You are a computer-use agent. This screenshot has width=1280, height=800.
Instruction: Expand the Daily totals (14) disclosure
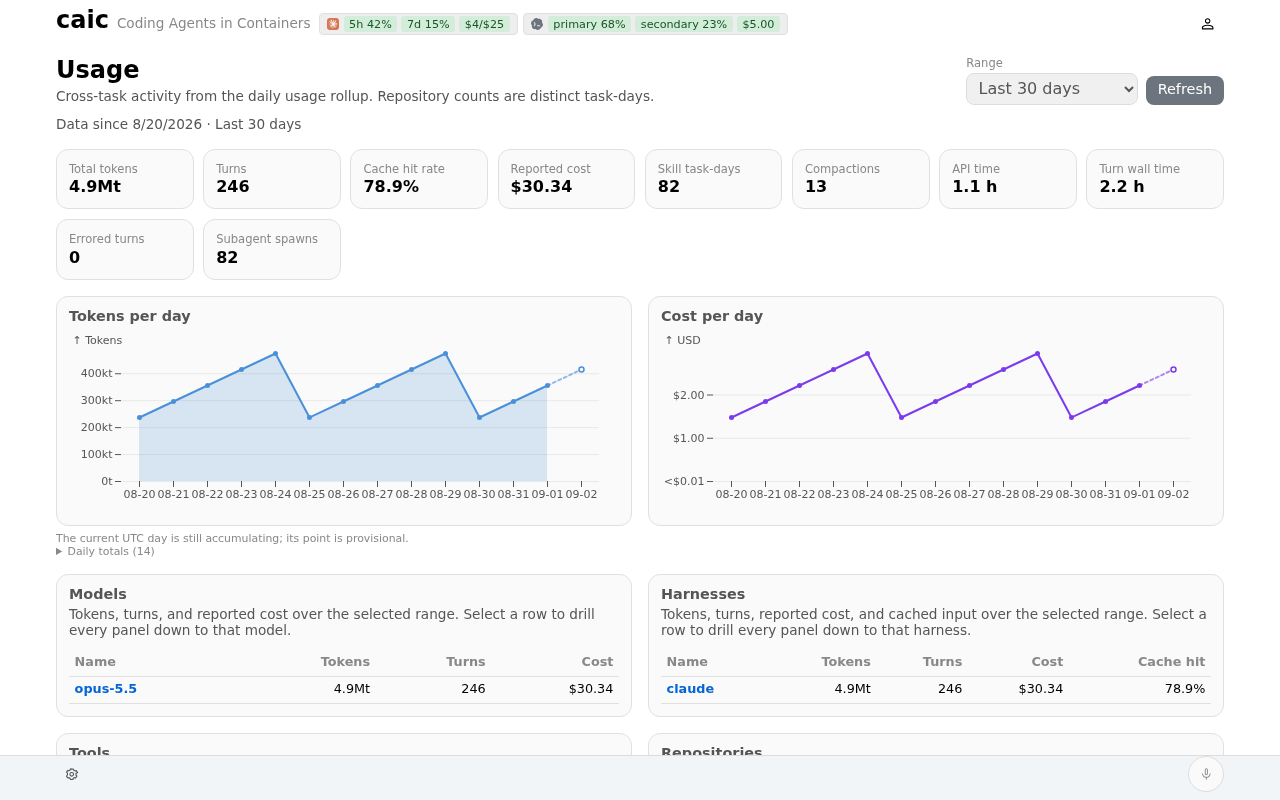coord(105,551)
